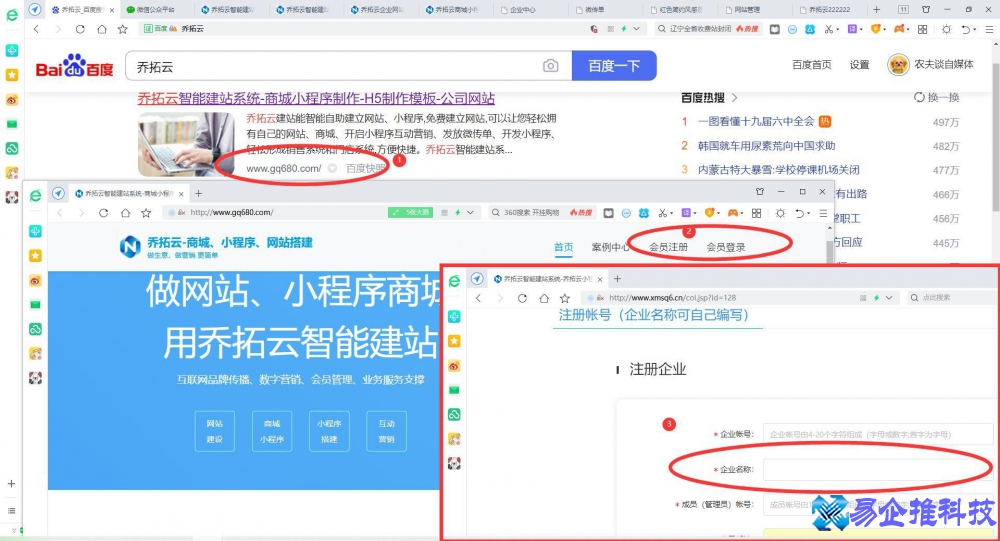Go to home page in Baidu window toolbar
Viewport: 1000px width, 541px height.
(x=101, y=29)
